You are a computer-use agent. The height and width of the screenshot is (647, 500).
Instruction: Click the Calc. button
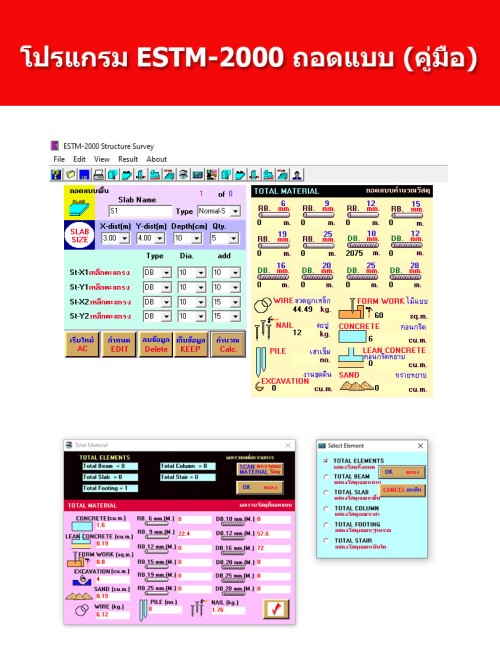tap(228, 344)
